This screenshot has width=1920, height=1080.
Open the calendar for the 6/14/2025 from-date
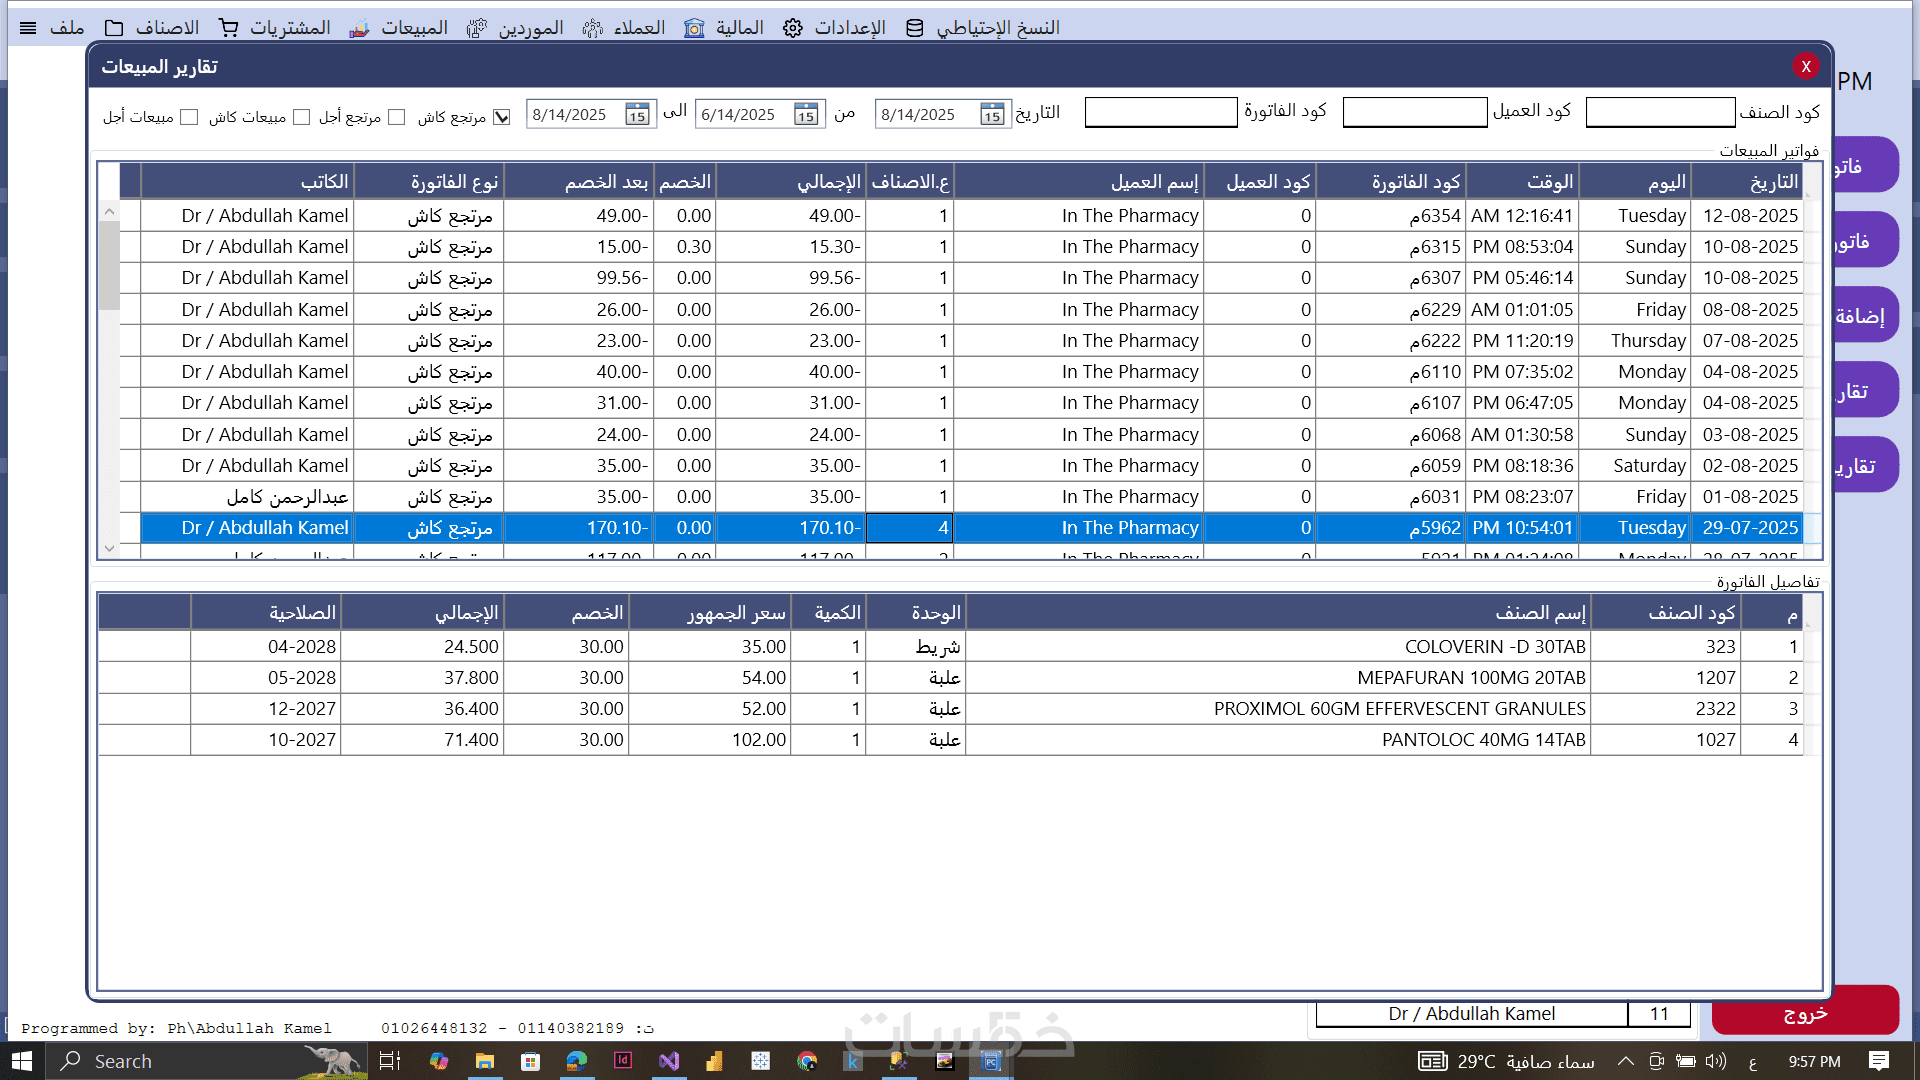tap(806, 115)
